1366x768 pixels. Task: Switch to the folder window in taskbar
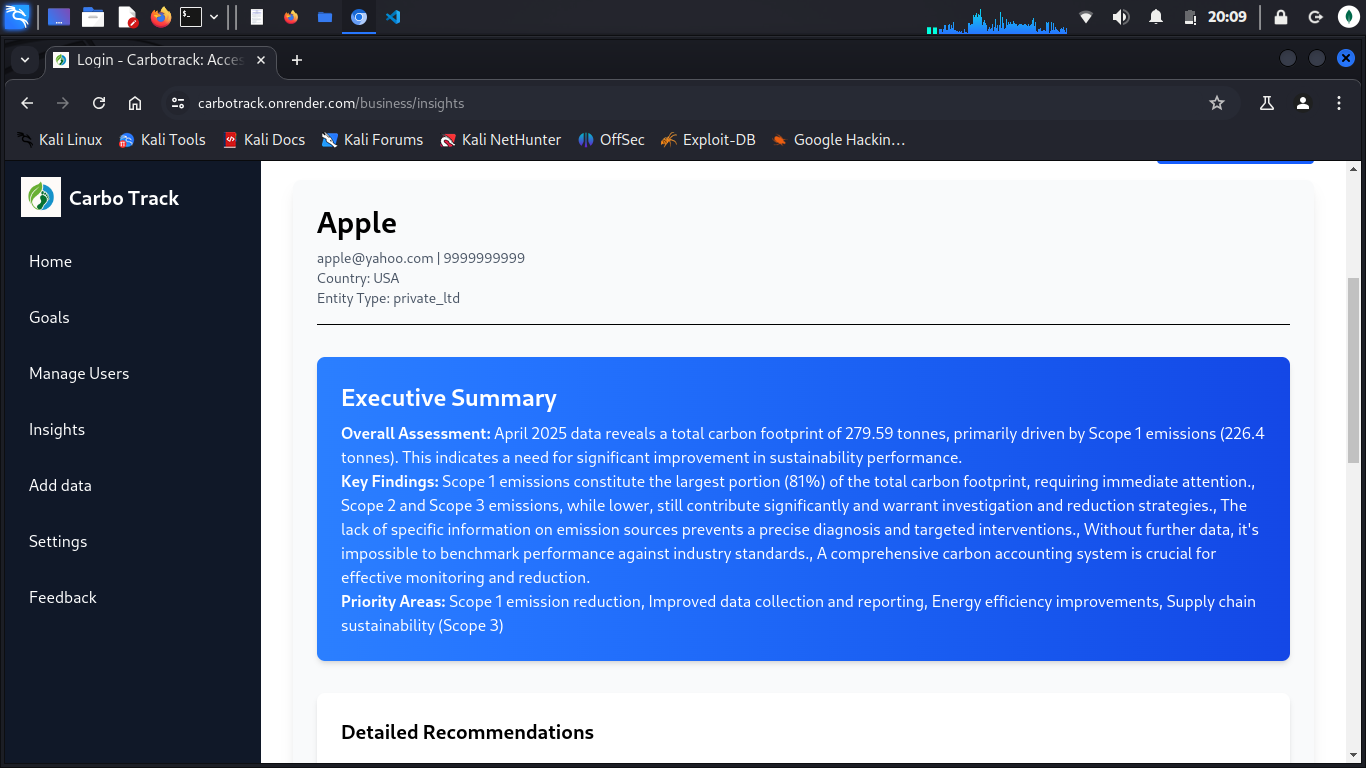(324, 17)
